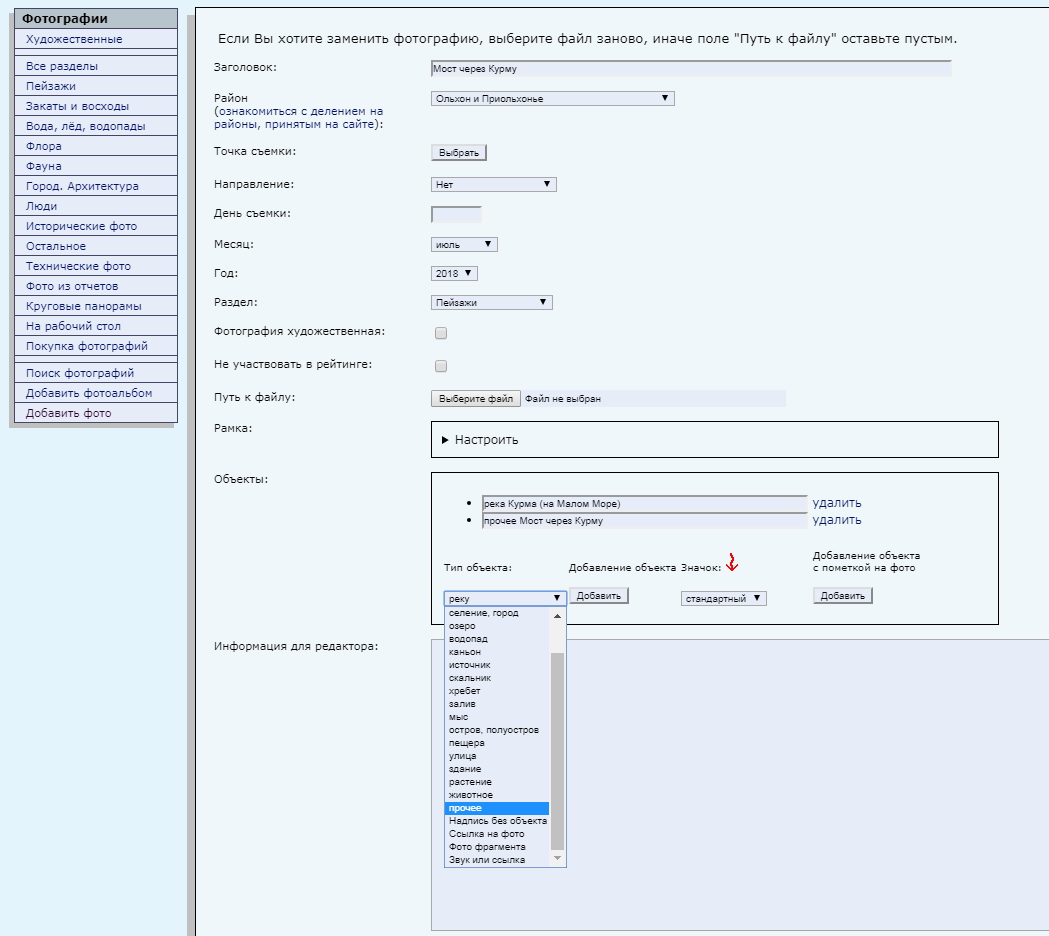
Task: Open Исторические фото section
Action: pyautogui.click(x=96, y=226)
